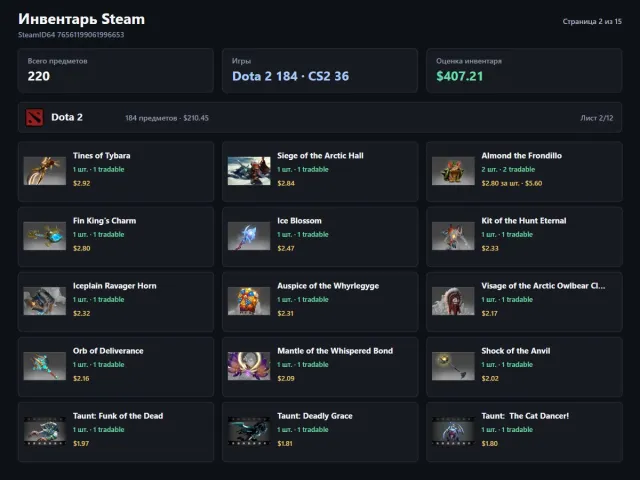The width and height of the screenshot is (640, 480).
Task: Click Visage of the Arctic Owlbear title
Action: (x=543, y=286)
